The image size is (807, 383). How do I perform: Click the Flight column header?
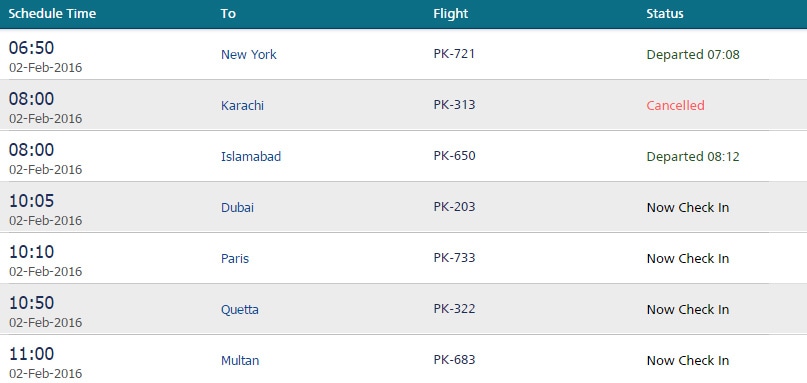tap(450, 14)
